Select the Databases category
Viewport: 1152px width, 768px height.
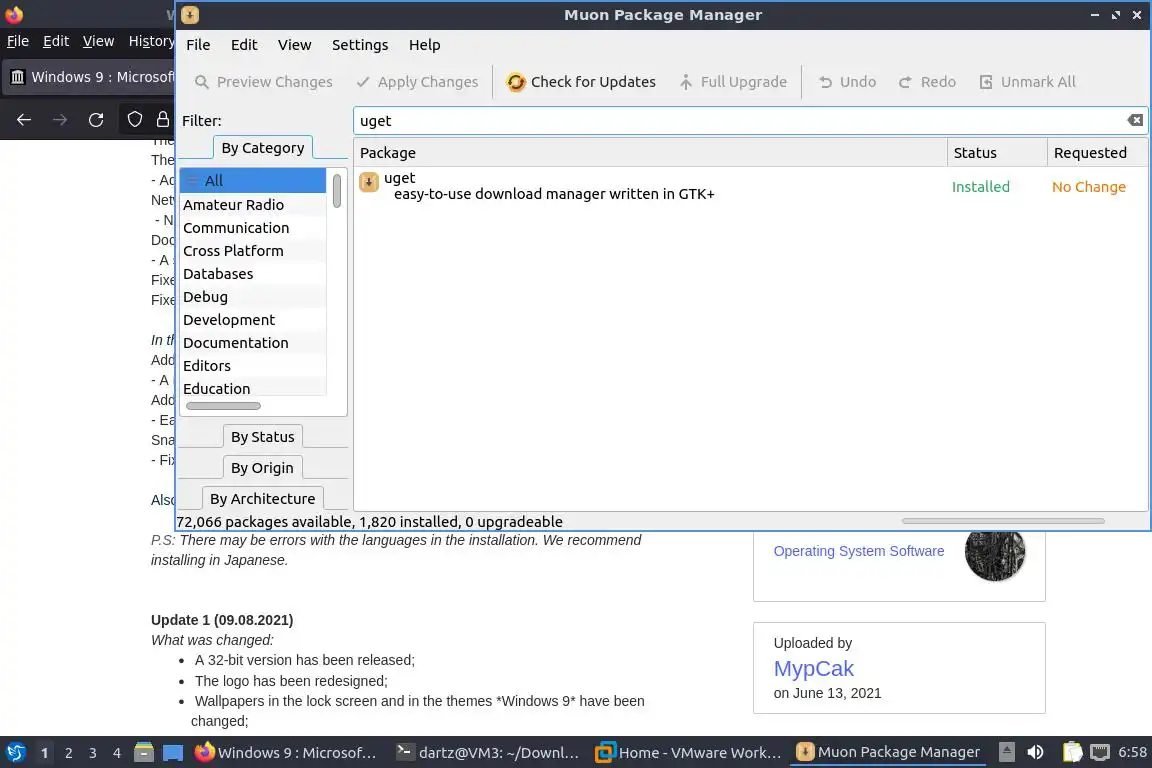(253, 273)
